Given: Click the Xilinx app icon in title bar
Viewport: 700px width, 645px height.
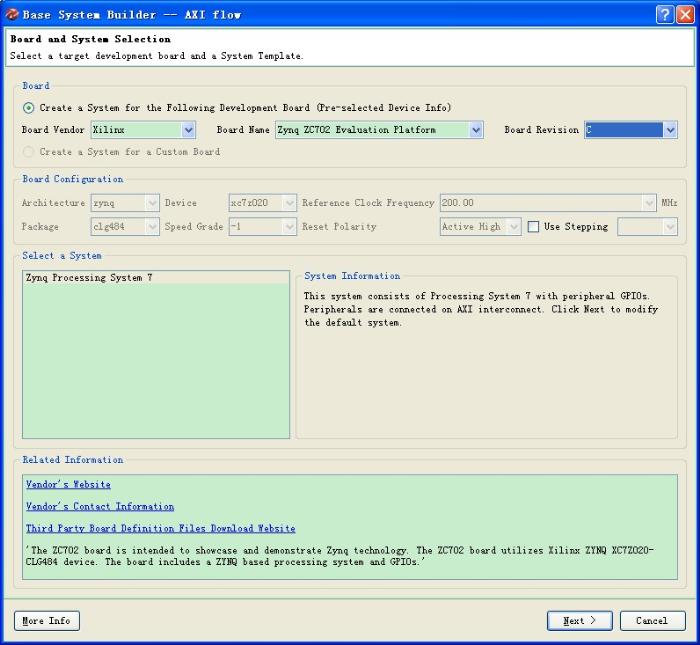Looking at the screenshot, I should coord(12,15).
